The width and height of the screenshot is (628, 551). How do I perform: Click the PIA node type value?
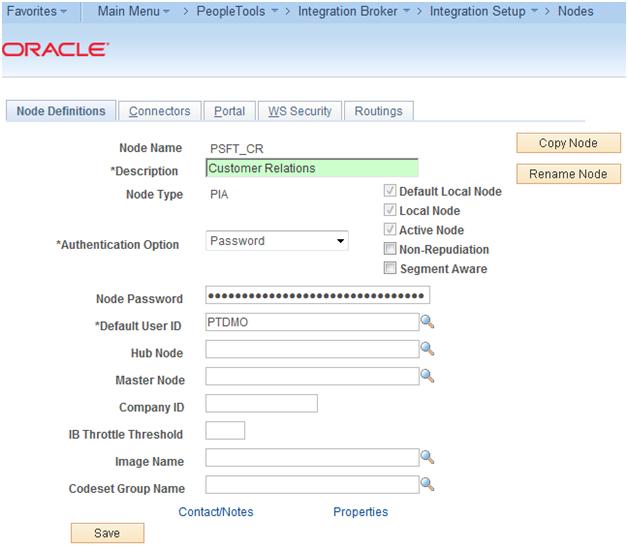coord(219,195)
